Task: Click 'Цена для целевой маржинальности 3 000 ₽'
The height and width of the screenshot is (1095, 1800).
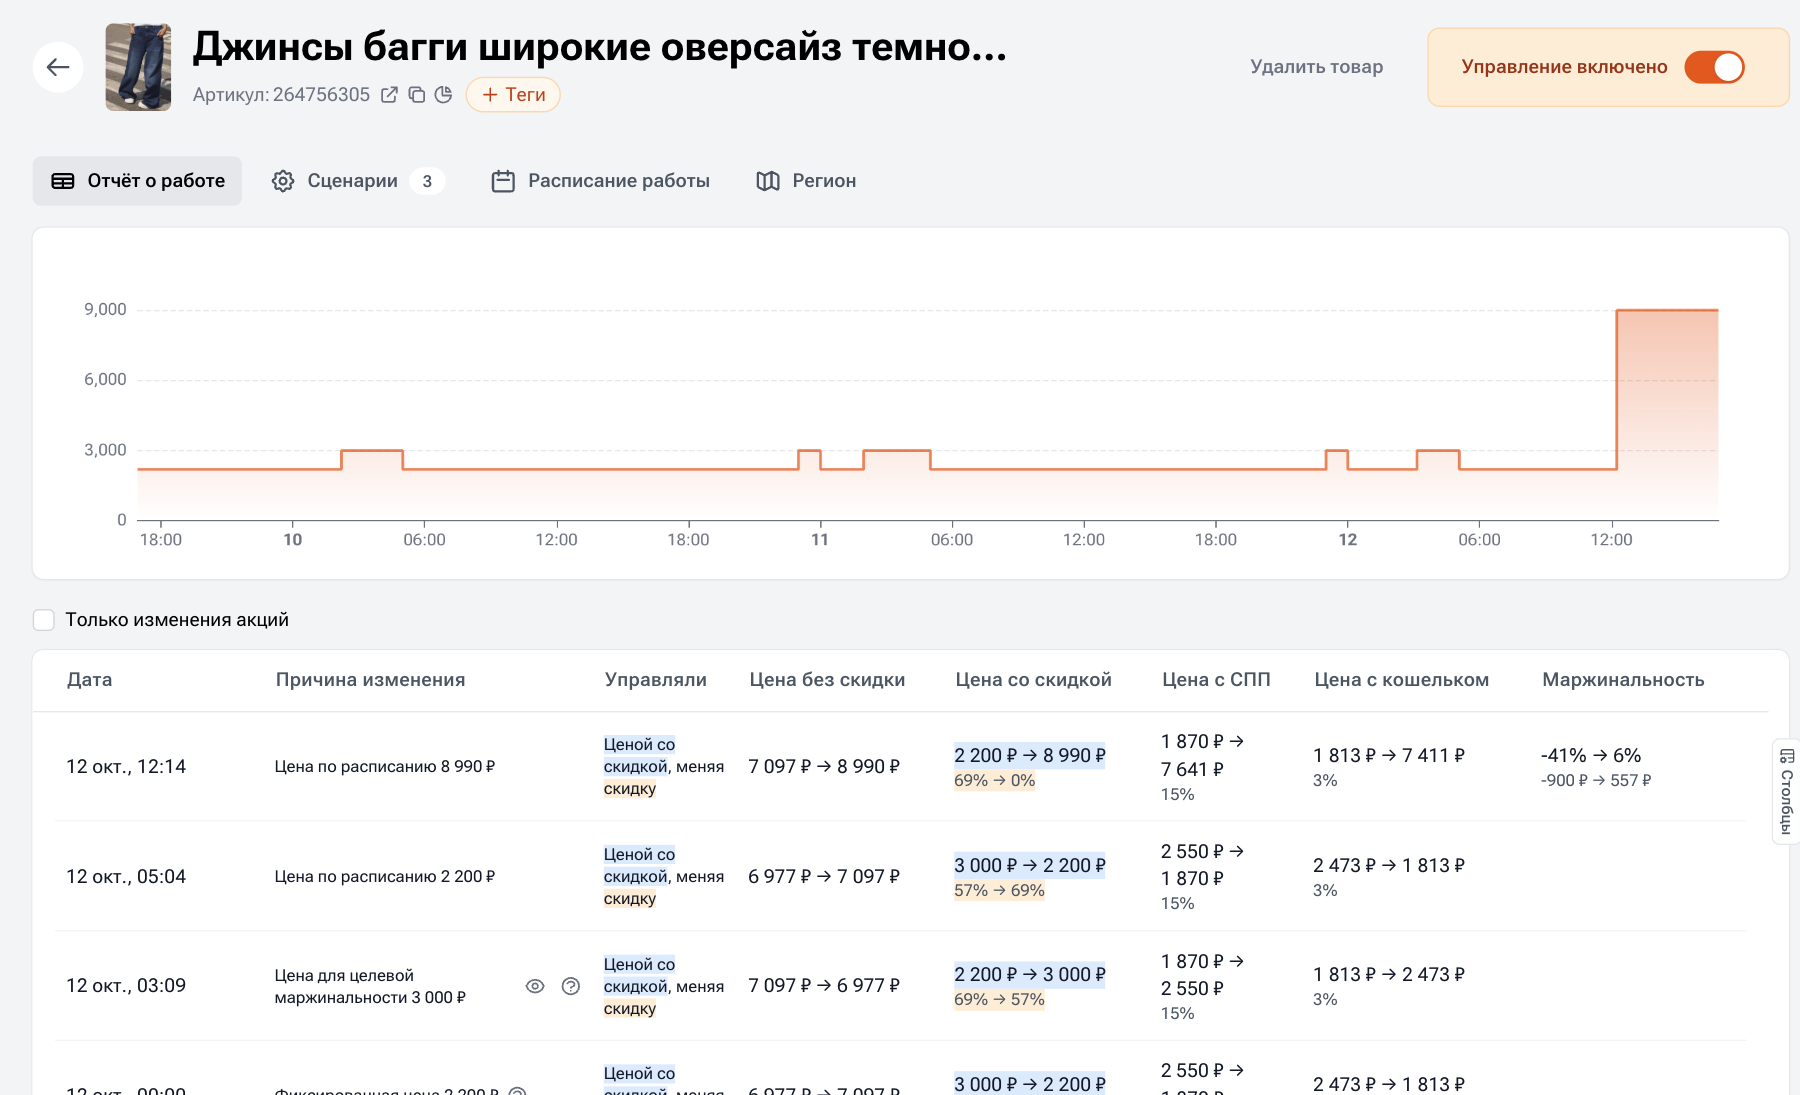Action: 370,987
